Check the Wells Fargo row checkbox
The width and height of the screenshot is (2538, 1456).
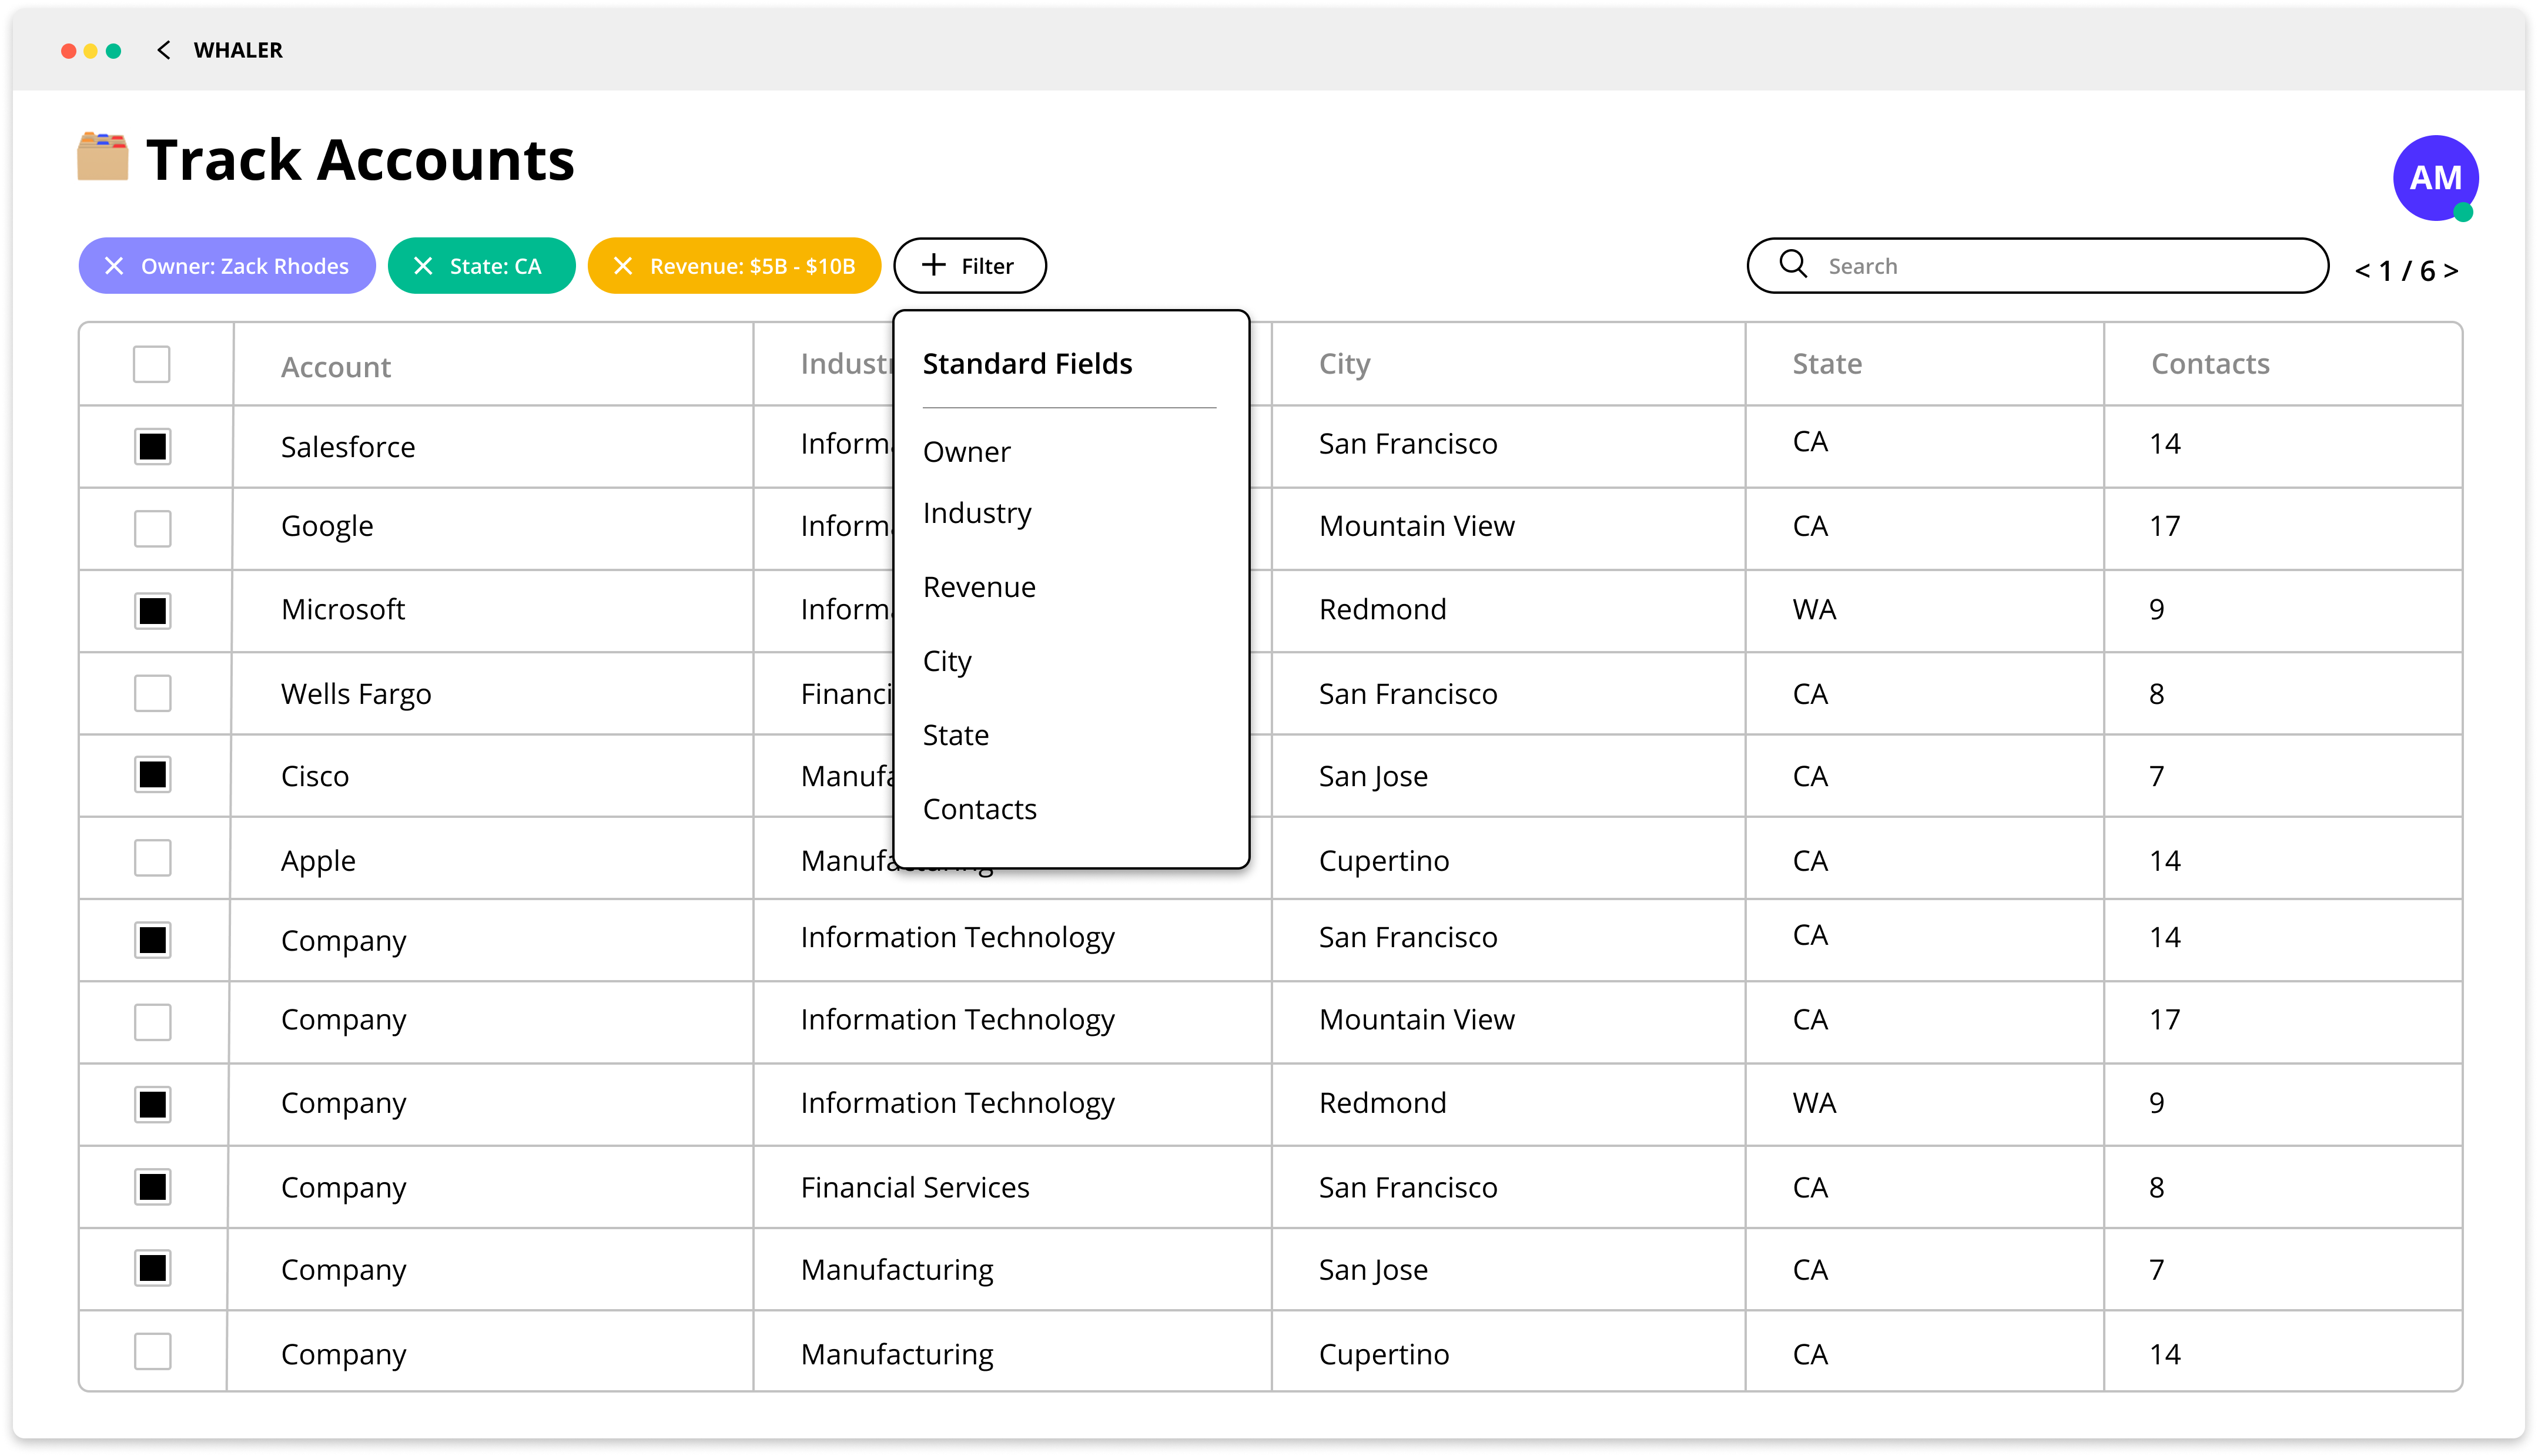click(153, 693)
